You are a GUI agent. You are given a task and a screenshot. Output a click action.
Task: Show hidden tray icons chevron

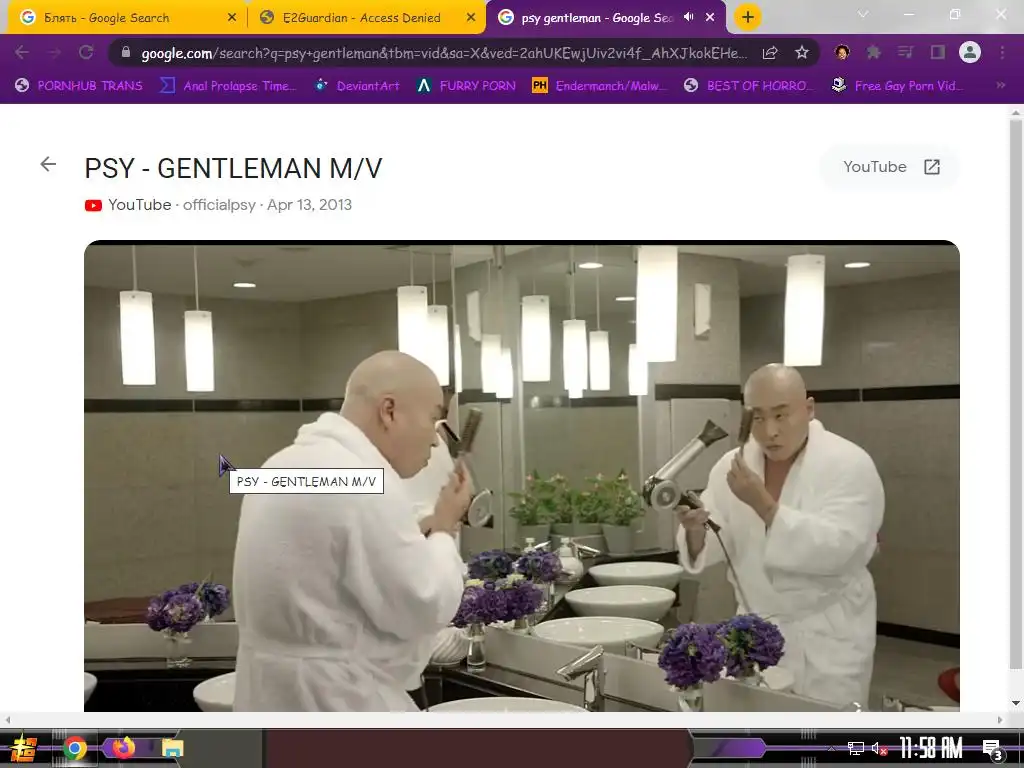pos(831,748)
